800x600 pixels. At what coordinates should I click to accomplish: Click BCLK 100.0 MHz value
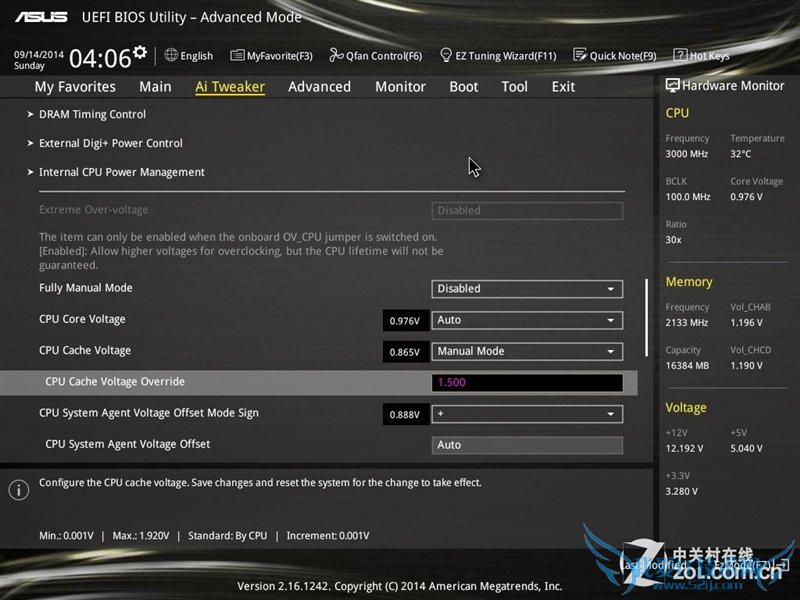[x=688, y=197]
